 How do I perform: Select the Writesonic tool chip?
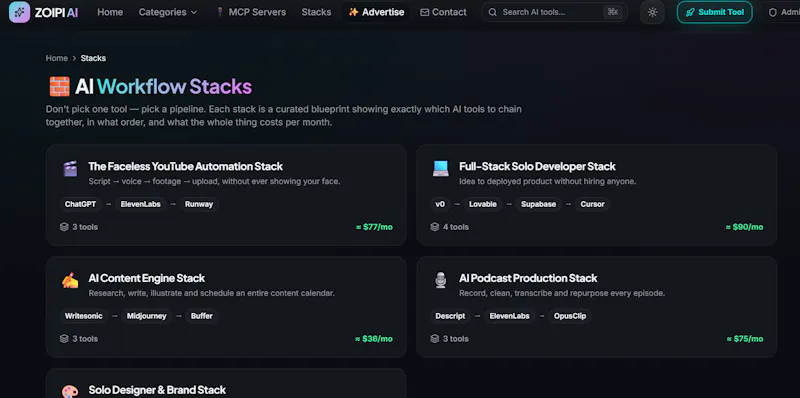[84, 316]
